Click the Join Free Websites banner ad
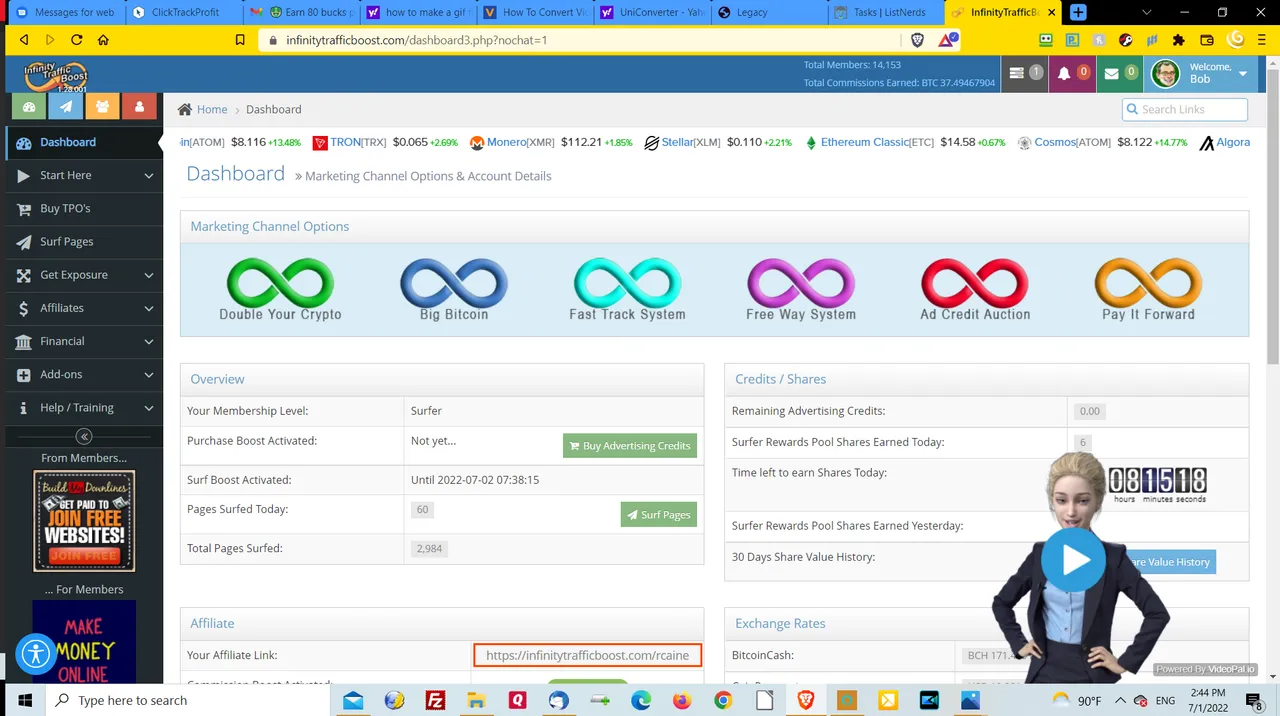Image resolution: width=1280 pixels, height=716 pixels. 84,520
